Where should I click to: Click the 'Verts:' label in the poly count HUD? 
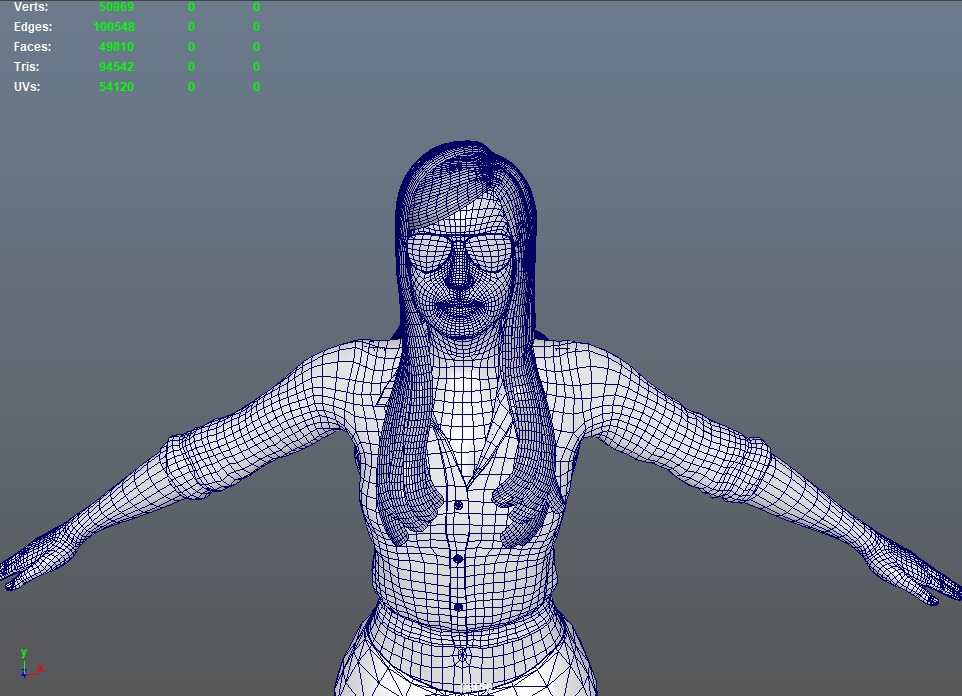tap(31, 7)
